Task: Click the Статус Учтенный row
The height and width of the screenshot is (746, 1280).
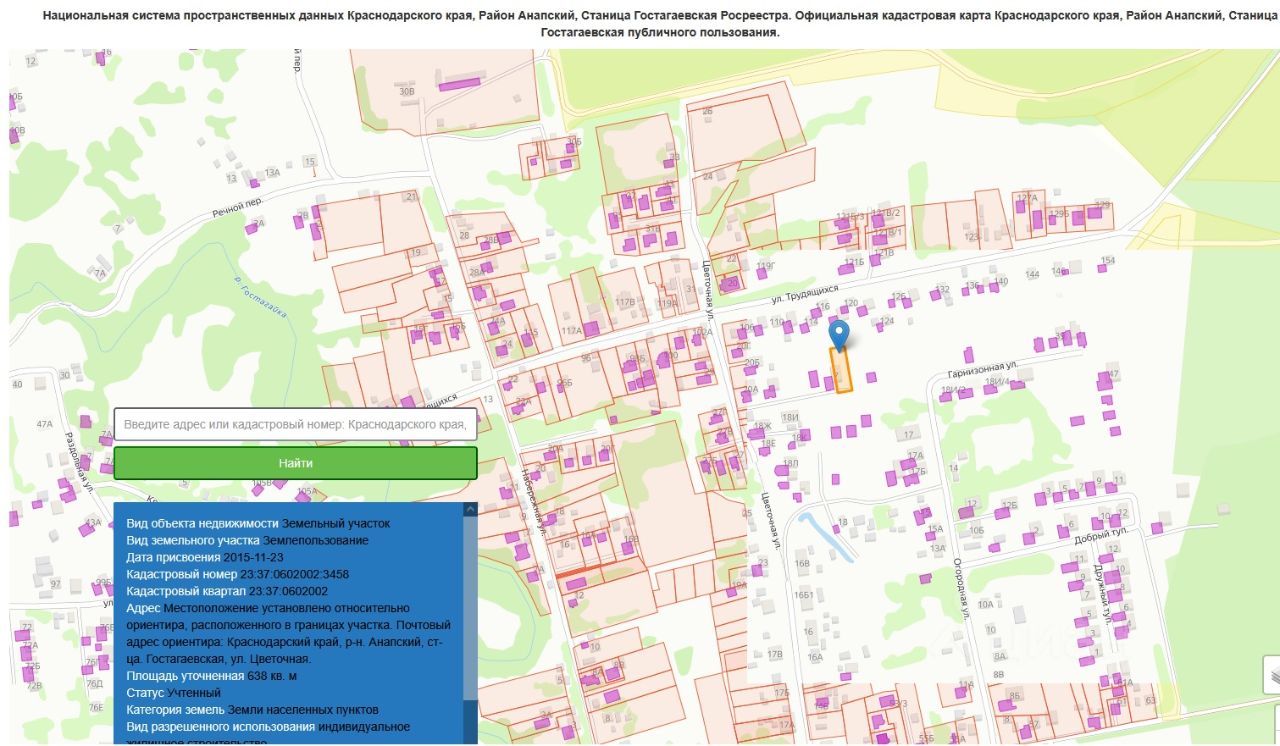Action: pyautogui.click(x=173, y=693)
